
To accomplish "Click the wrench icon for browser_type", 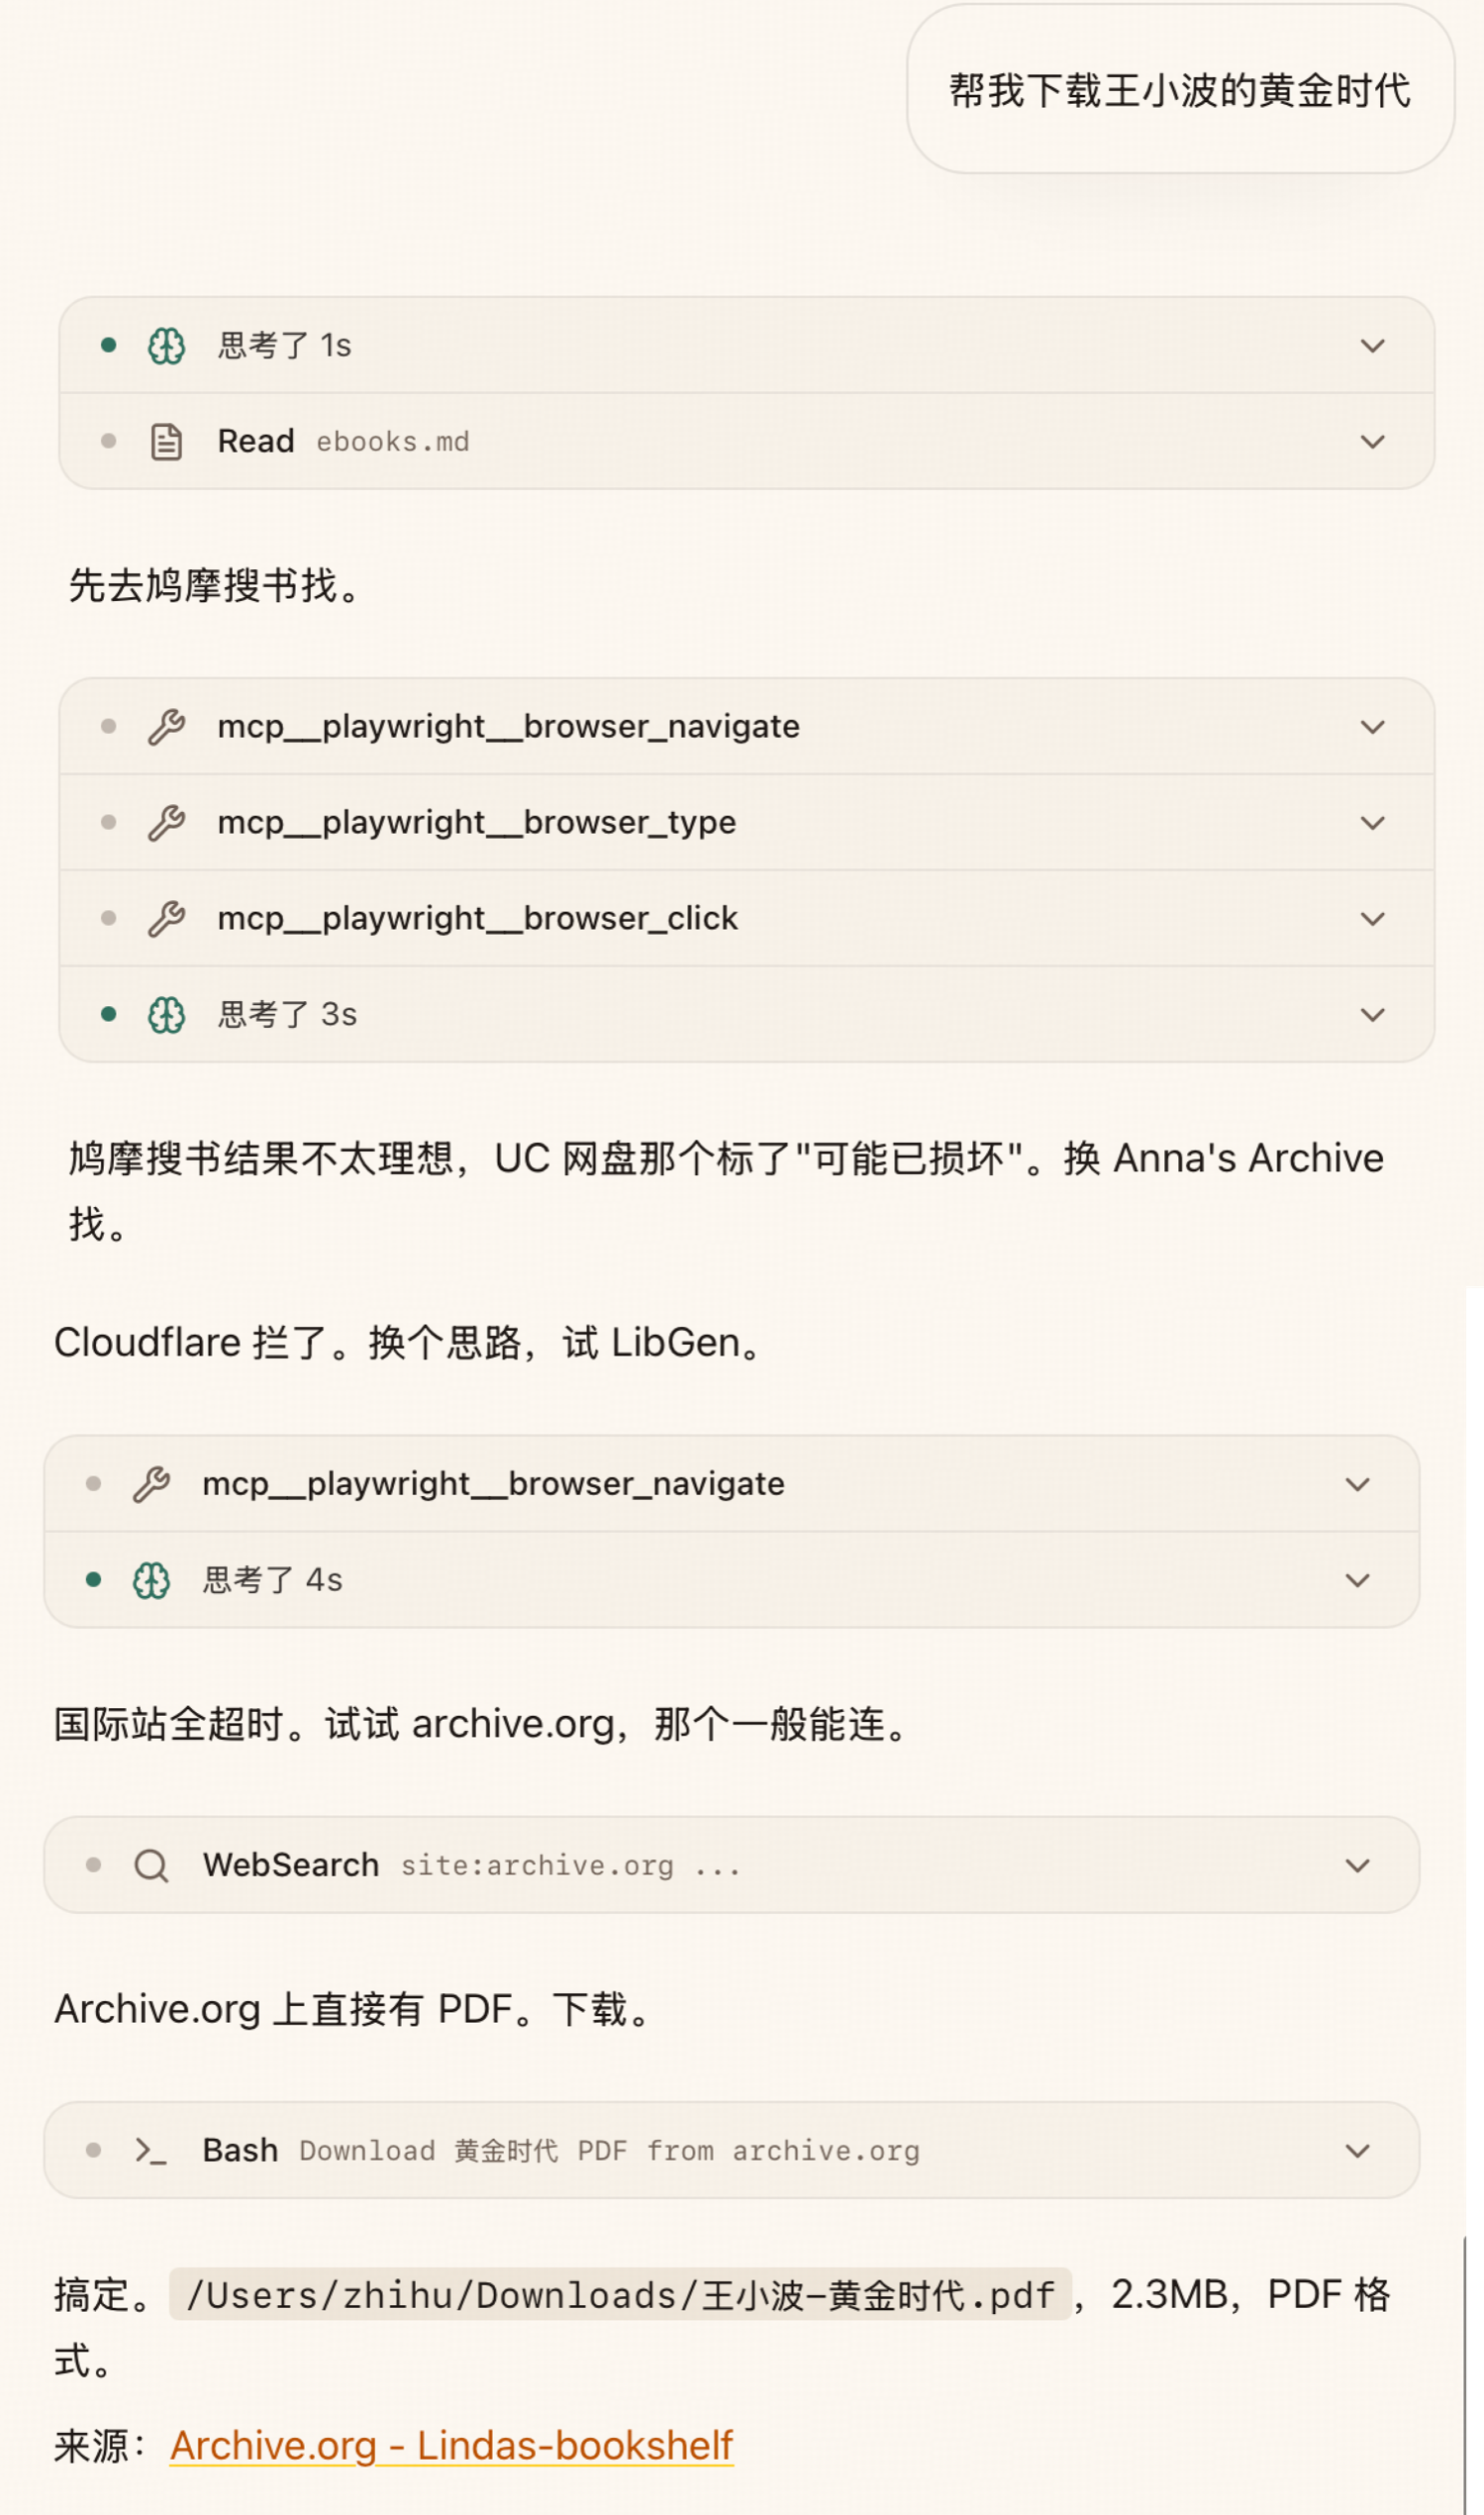I will click(166, 823).
